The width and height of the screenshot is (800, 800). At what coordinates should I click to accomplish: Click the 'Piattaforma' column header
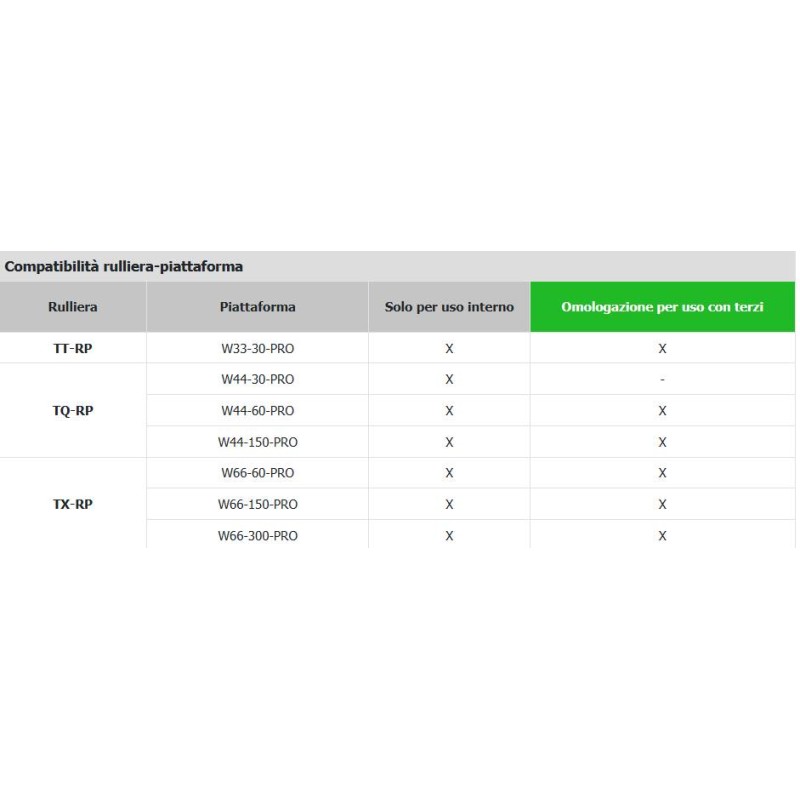click(257, 307)
